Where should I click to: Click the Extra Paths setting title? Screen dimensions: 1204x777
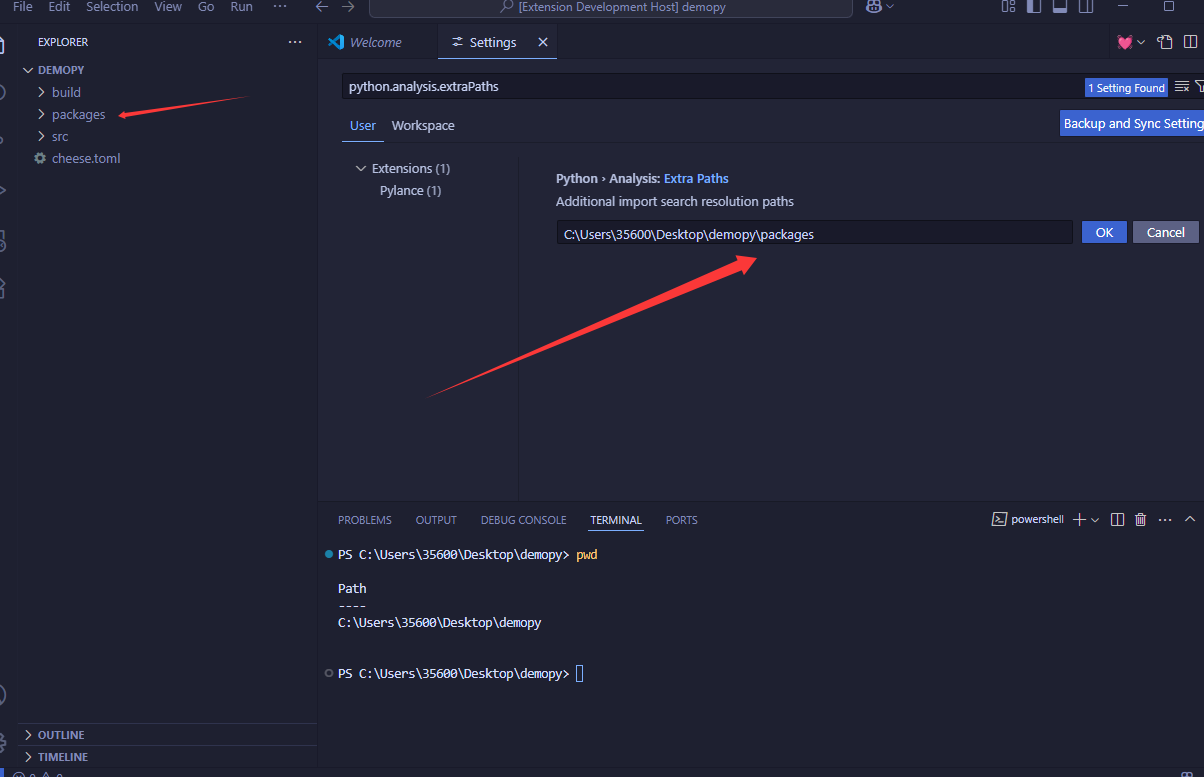(696, 178)
